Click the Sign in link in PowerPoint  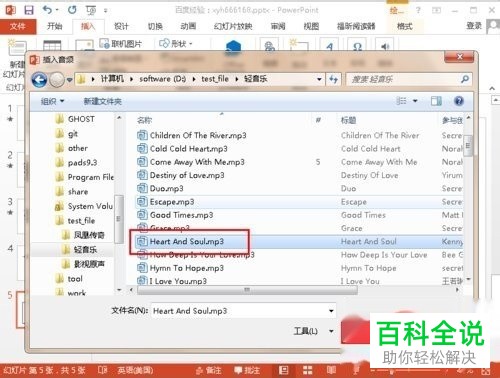click(x=474, y=26)
